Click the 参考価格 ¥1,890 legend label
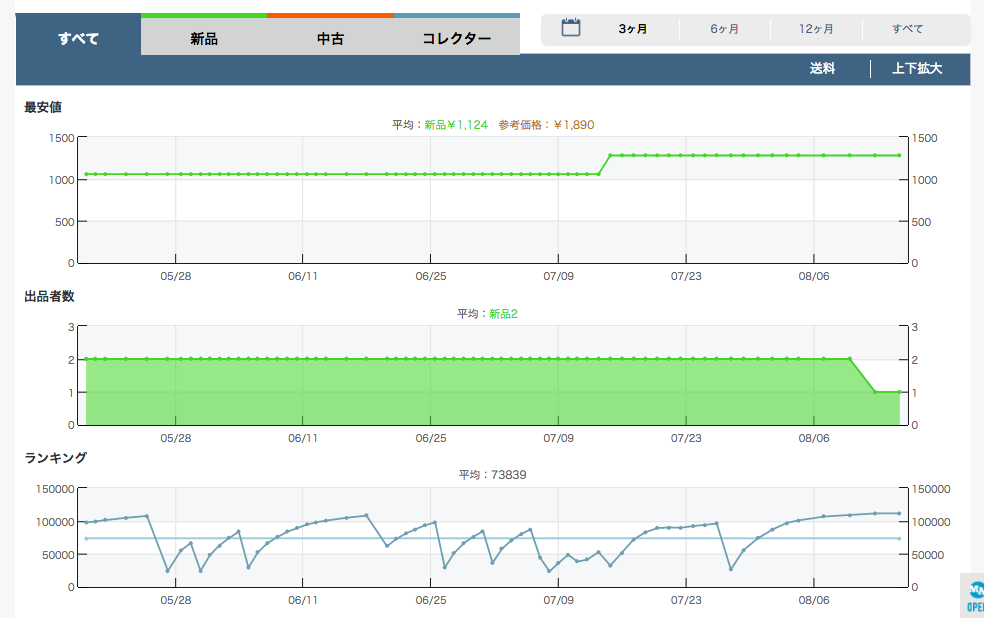Image resolution: width=984 pixels, height=618 pixels. [x=546, y=125]
